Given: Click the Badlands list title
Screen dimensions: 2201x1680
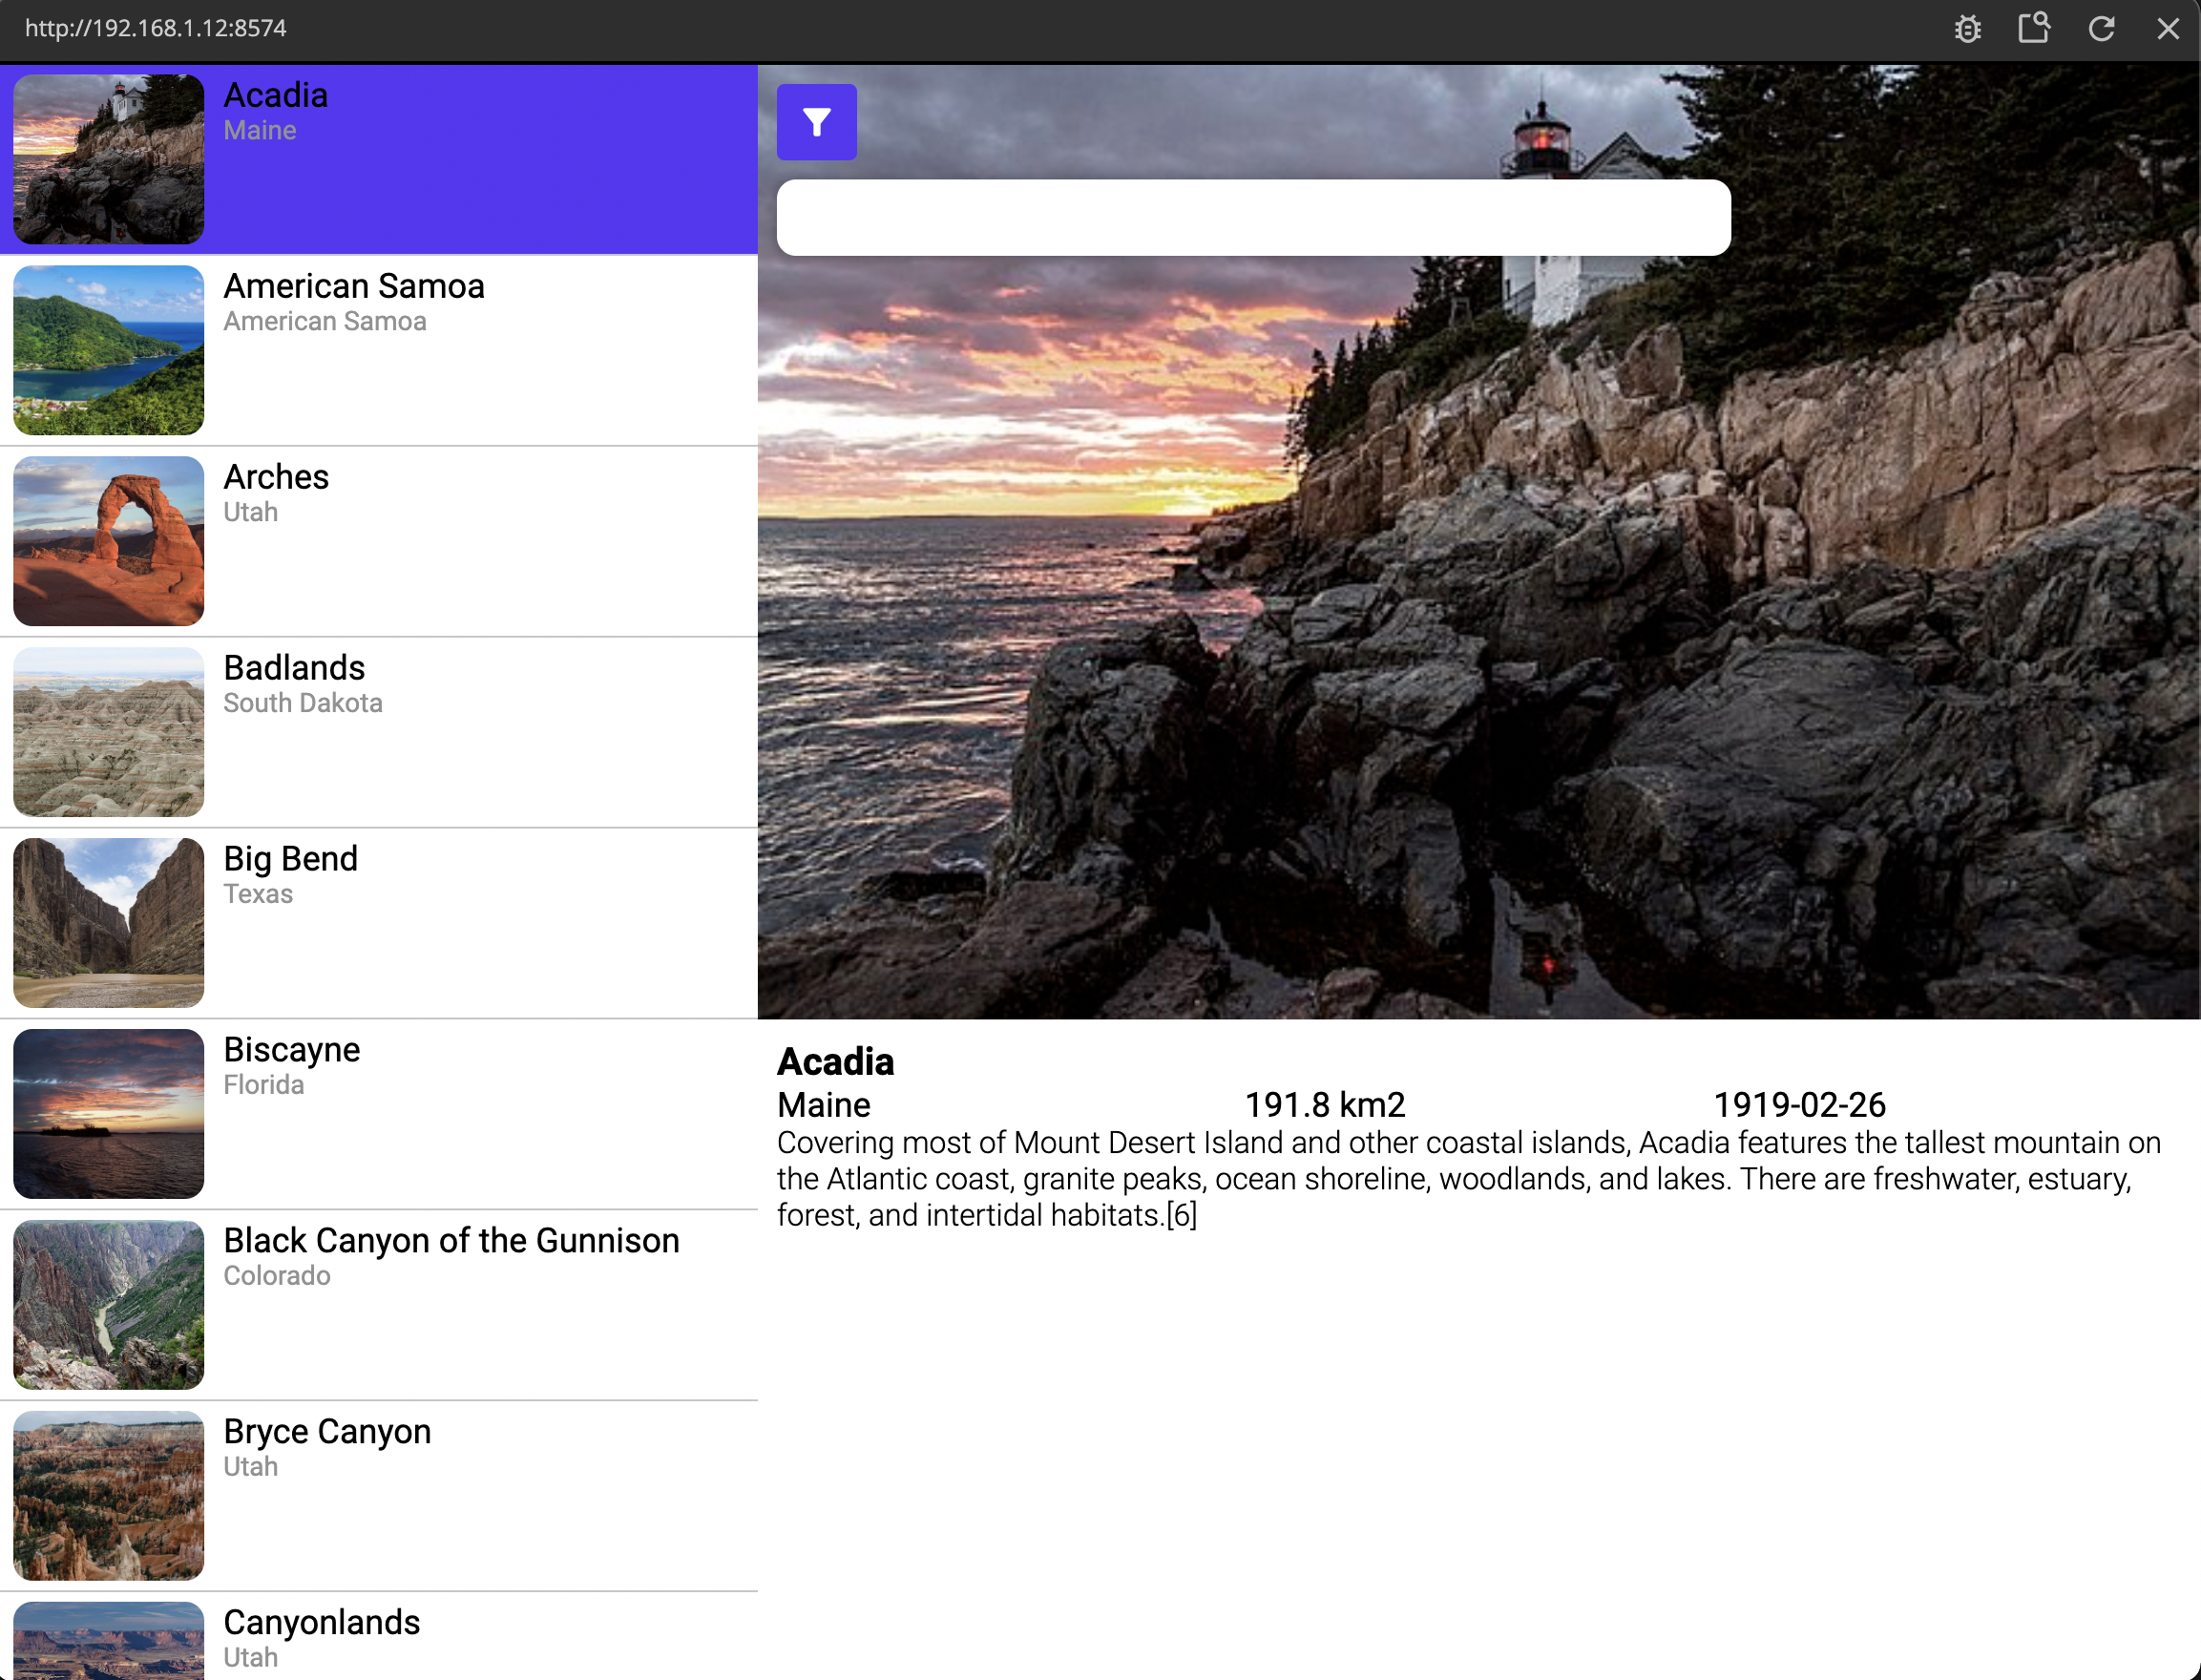Looking at the screenshot, I should (x=294, y=668).
